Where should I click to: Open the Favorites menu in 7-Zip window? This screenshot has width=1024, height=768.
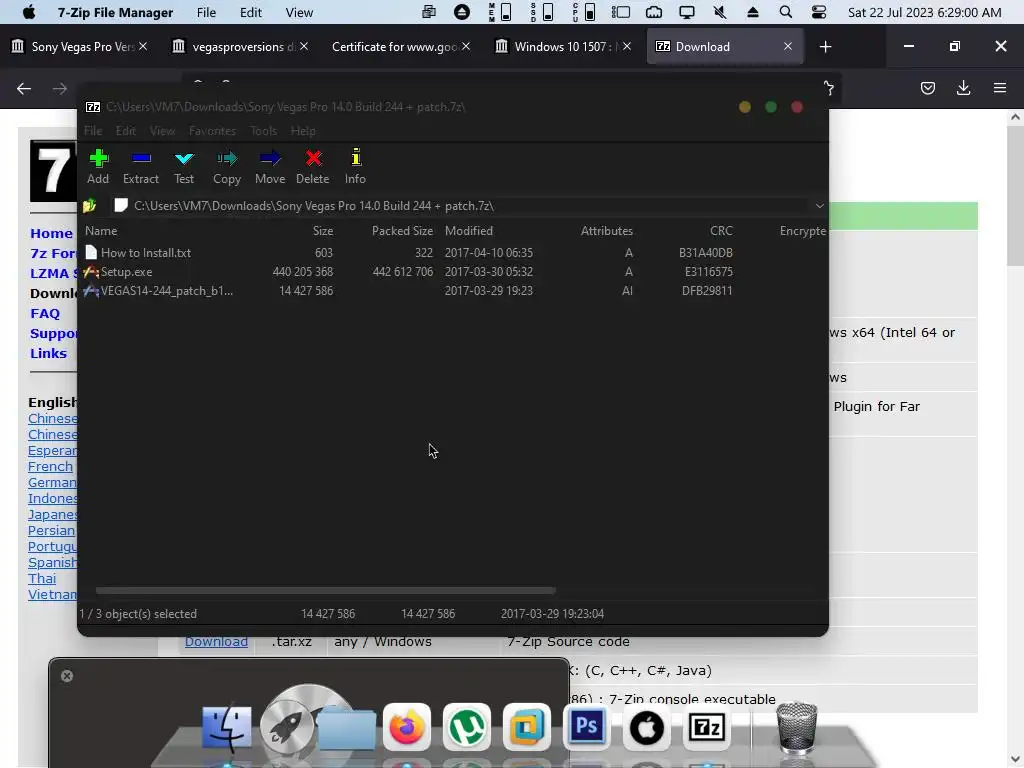click(x=212, y=131)
